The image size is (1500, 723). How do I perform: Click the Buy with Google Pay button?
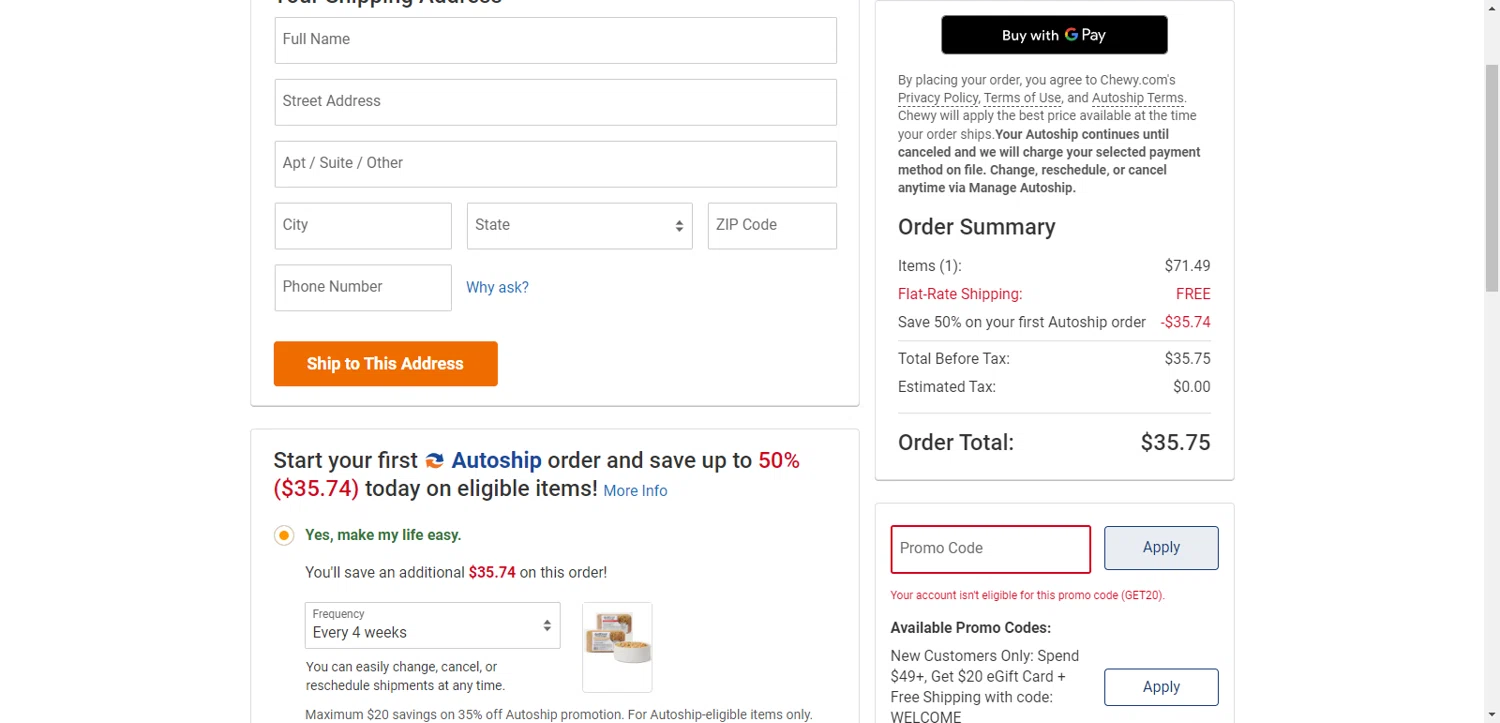coord(1054,35)
